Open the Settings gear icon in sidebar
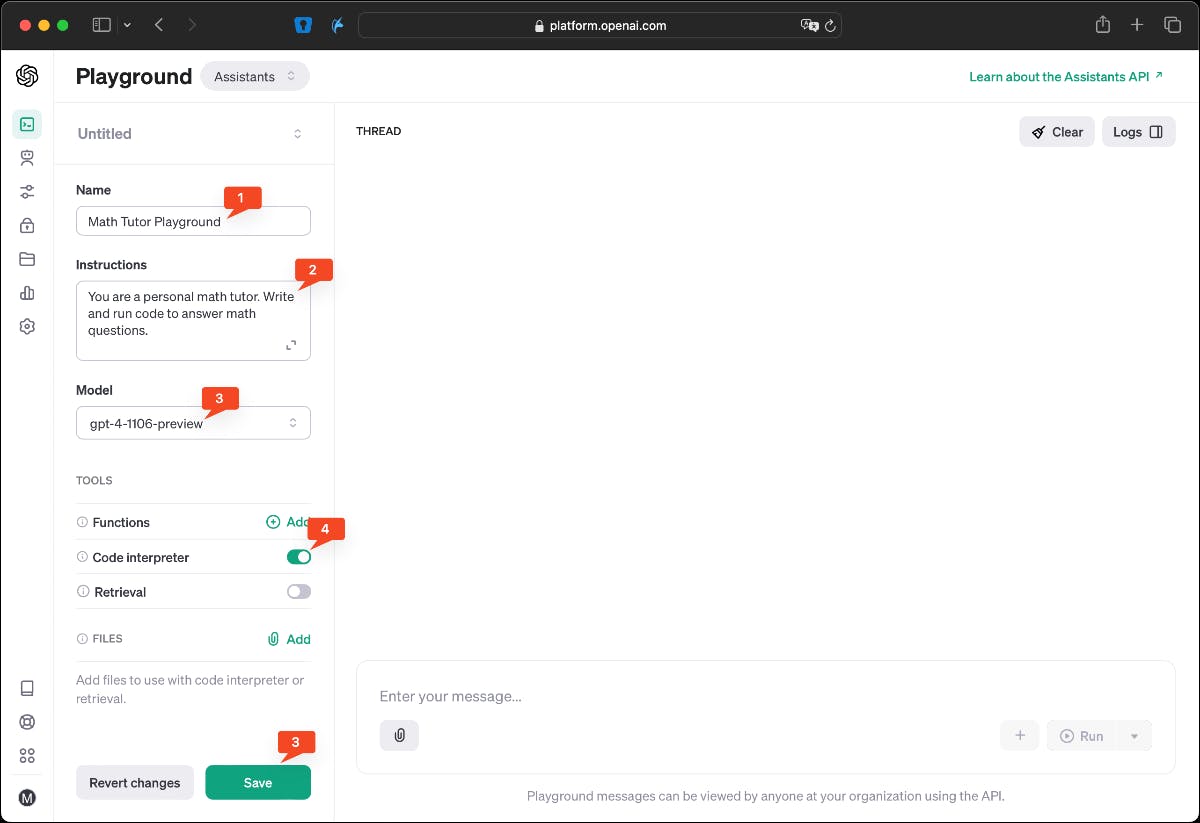The width and height of the screenshot is (1200, 823). coord(27,327)
